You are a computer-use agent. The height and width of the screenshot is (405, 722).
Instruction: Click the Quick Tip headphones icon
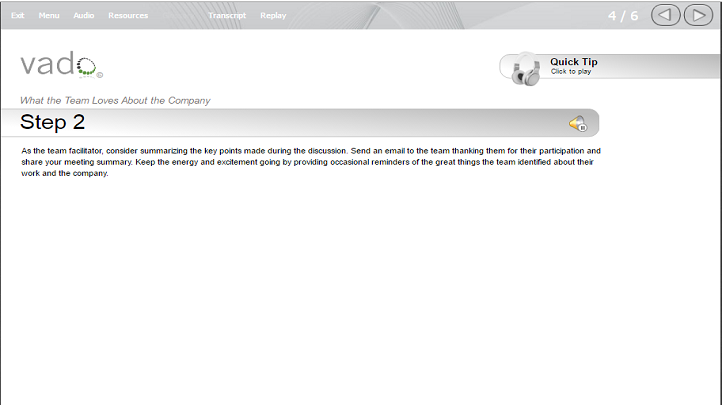point(526,69)
